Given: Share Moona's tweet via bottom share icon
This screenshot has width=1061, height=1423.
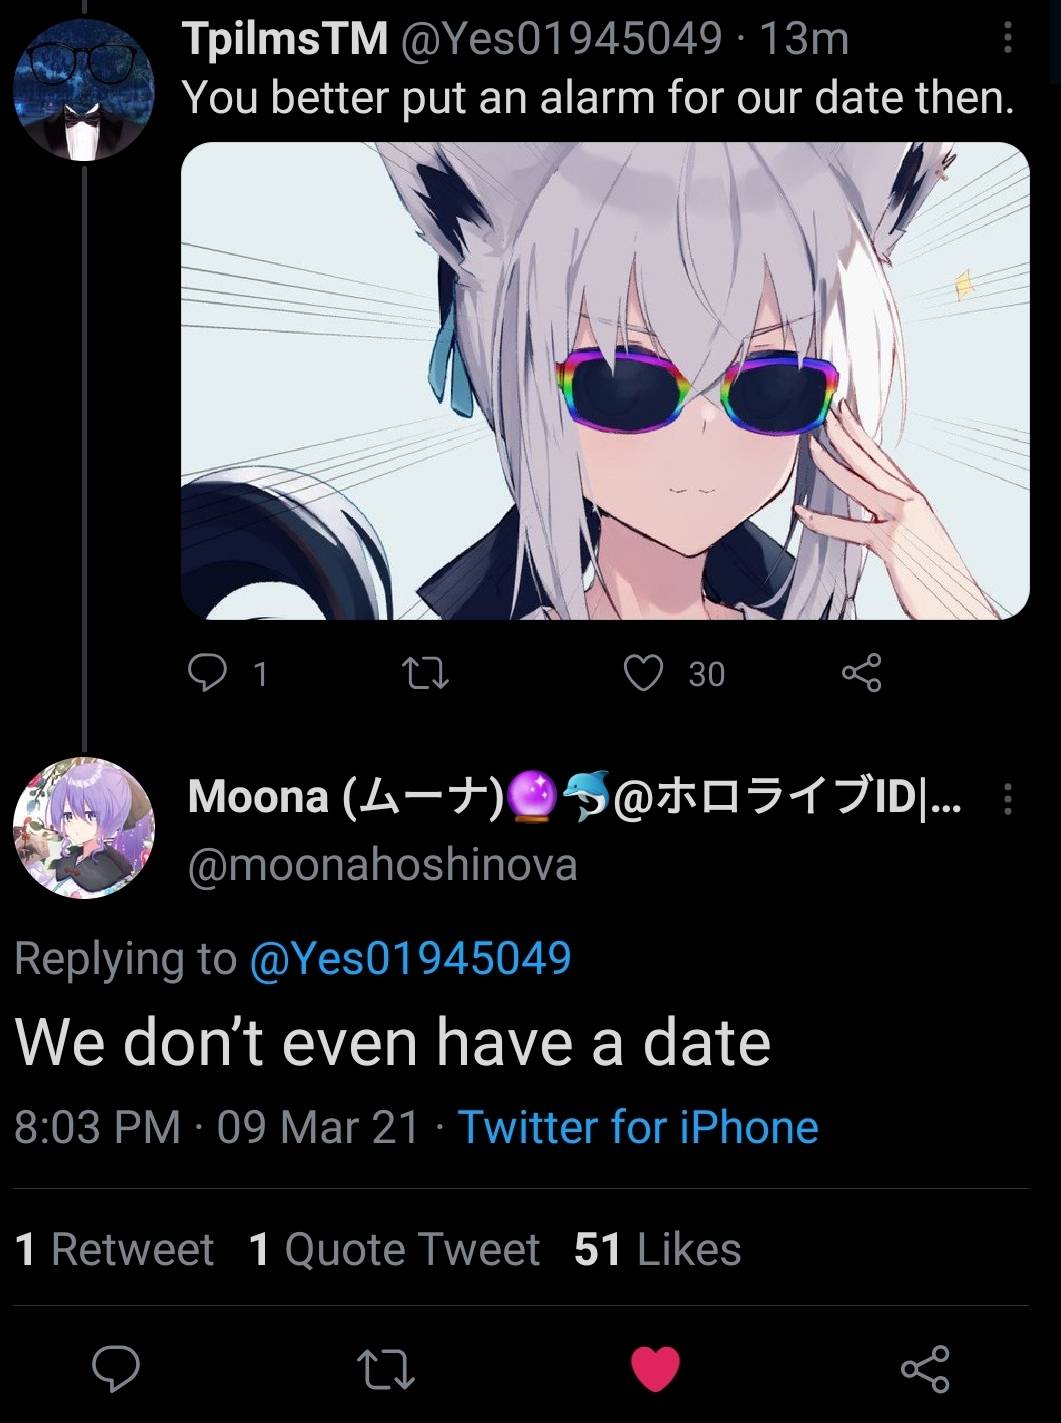Looking at the screenshot, I should coord(925,1369).
